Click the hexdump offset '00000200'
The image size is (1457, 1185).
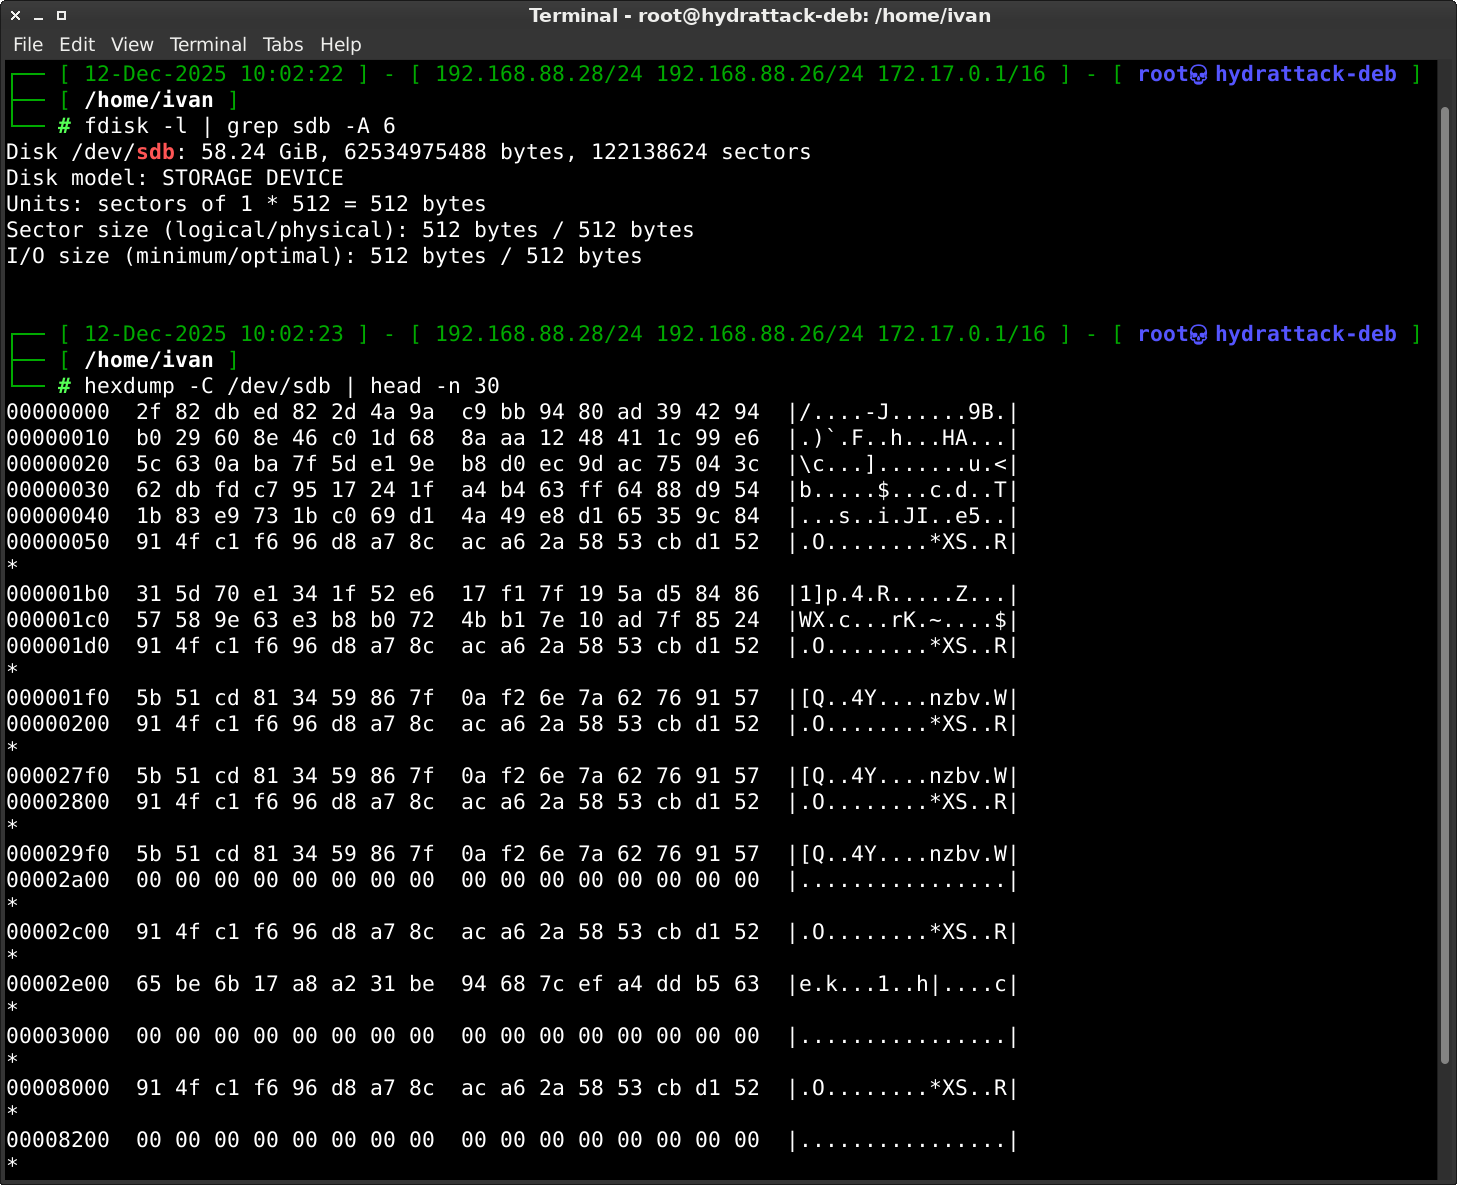click(x=58, y=724)
